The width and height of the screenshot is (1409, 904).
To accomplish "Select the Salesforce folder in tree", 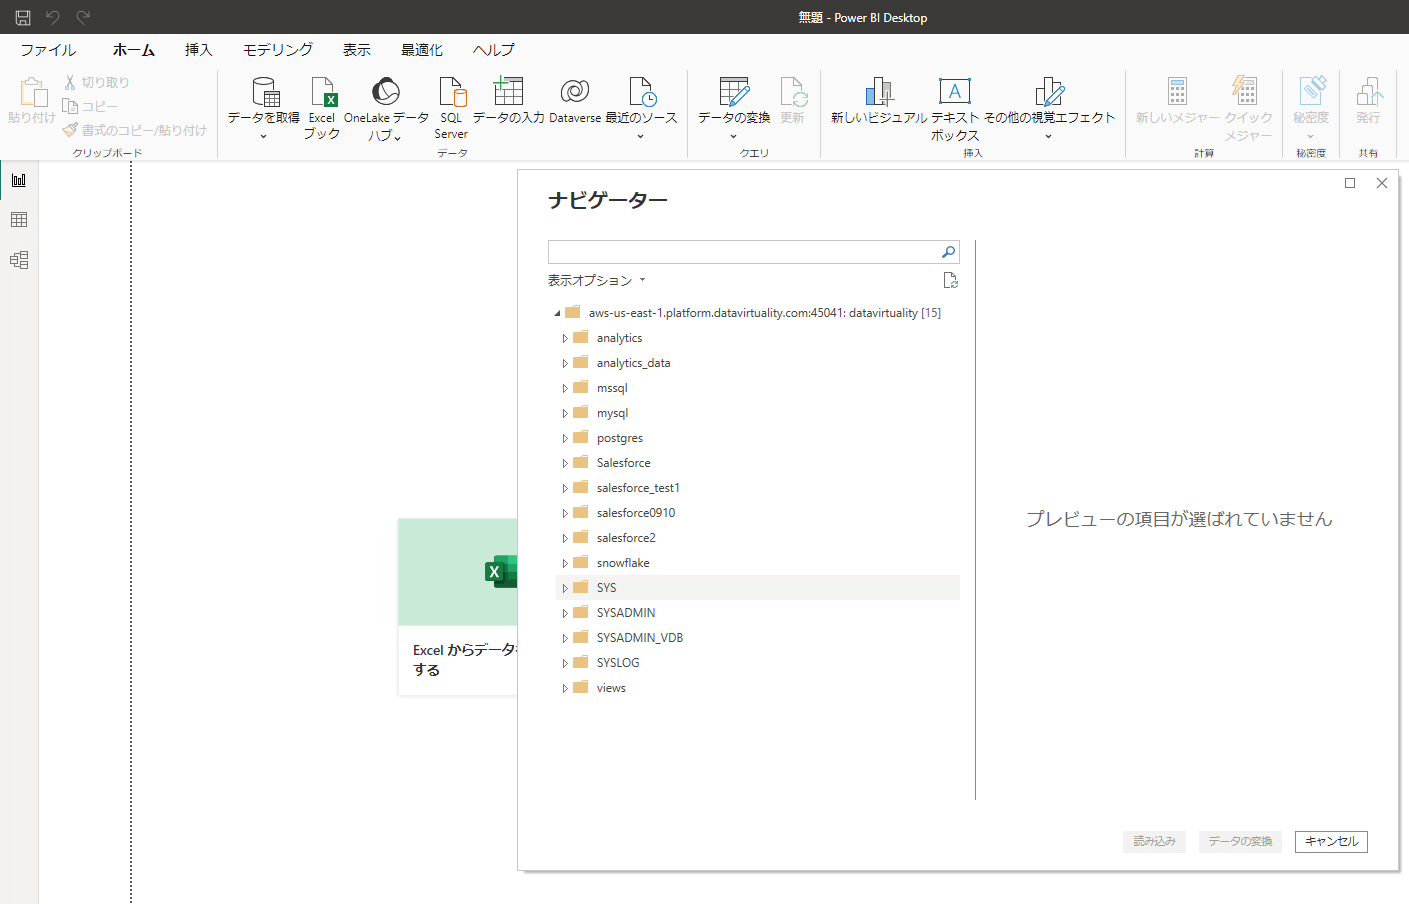I will pyautogui.click(x=623, y=463).
